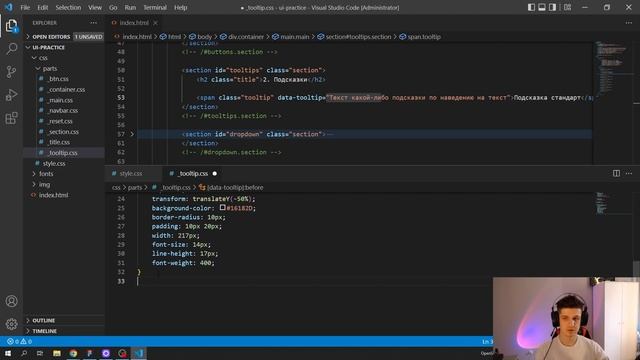Image resolution: width=640 pixels, height=360 pixels.
Task: Select the _tooltip.css editor tab
Action: tap(193, 173)
